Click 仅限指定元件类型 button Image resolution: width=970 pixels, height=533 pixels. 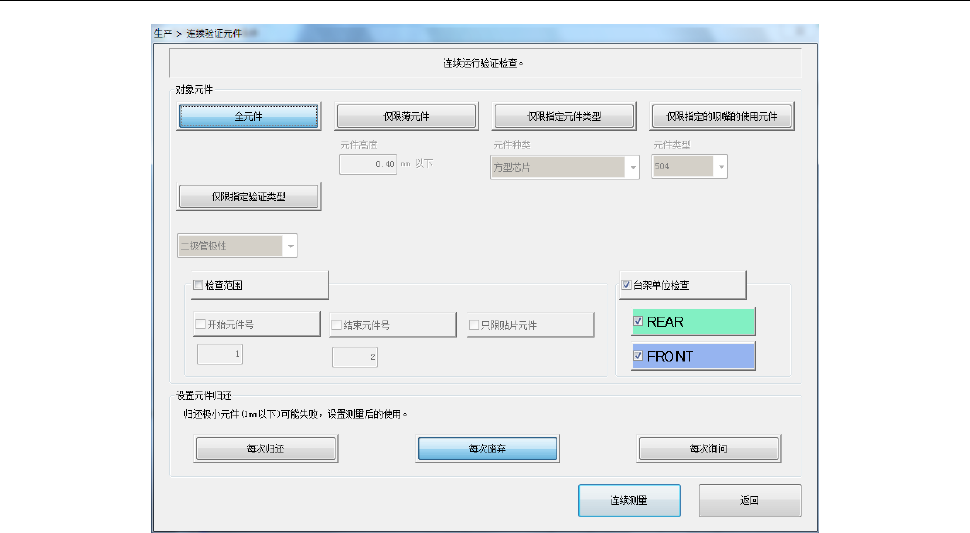tap(564, 116)
